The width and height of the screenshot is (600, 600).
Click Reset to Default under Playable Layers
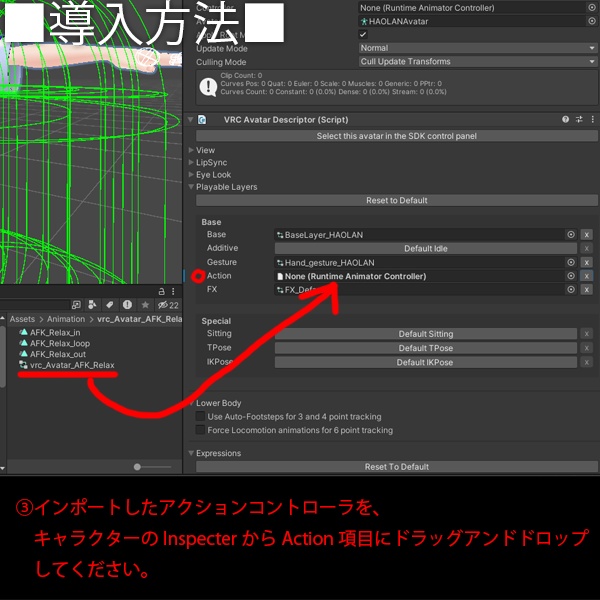(396, 200)
